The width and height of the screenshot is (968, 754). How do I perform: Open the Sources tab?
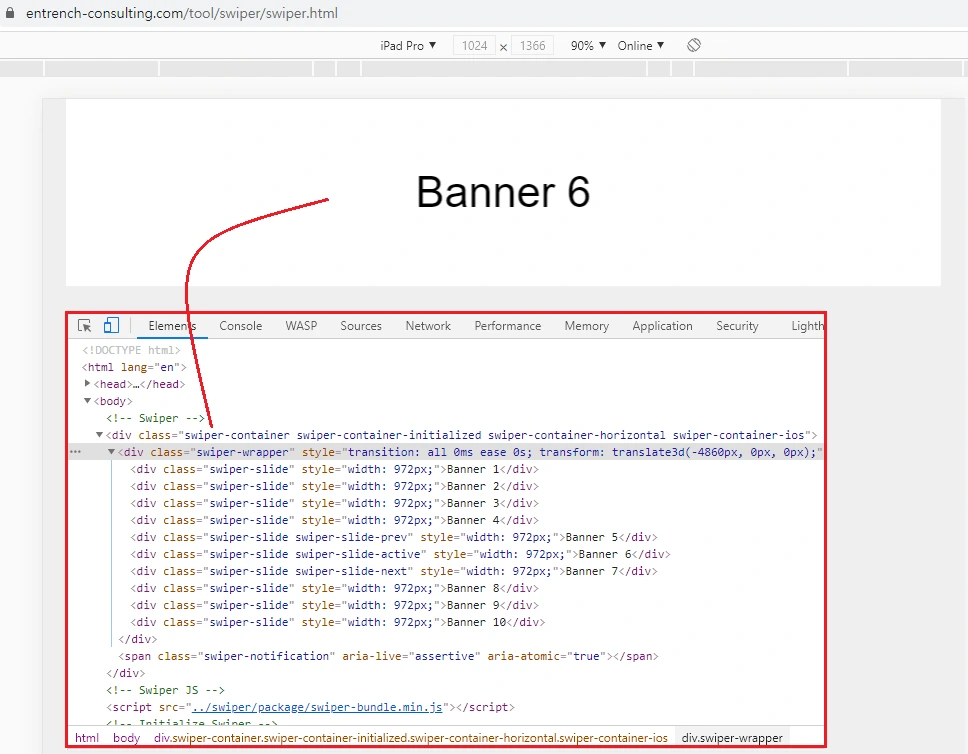click(x=361, y=326)
